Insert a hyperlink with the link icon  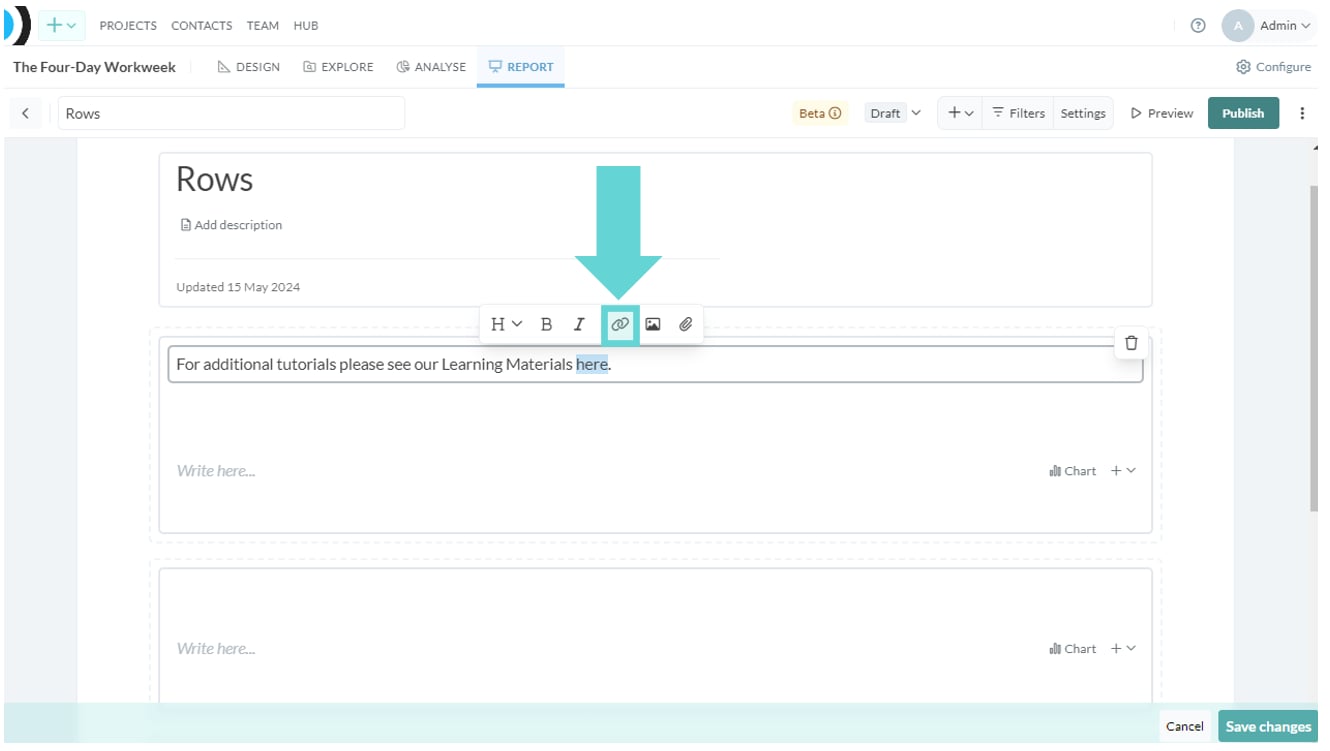(620, 324)
